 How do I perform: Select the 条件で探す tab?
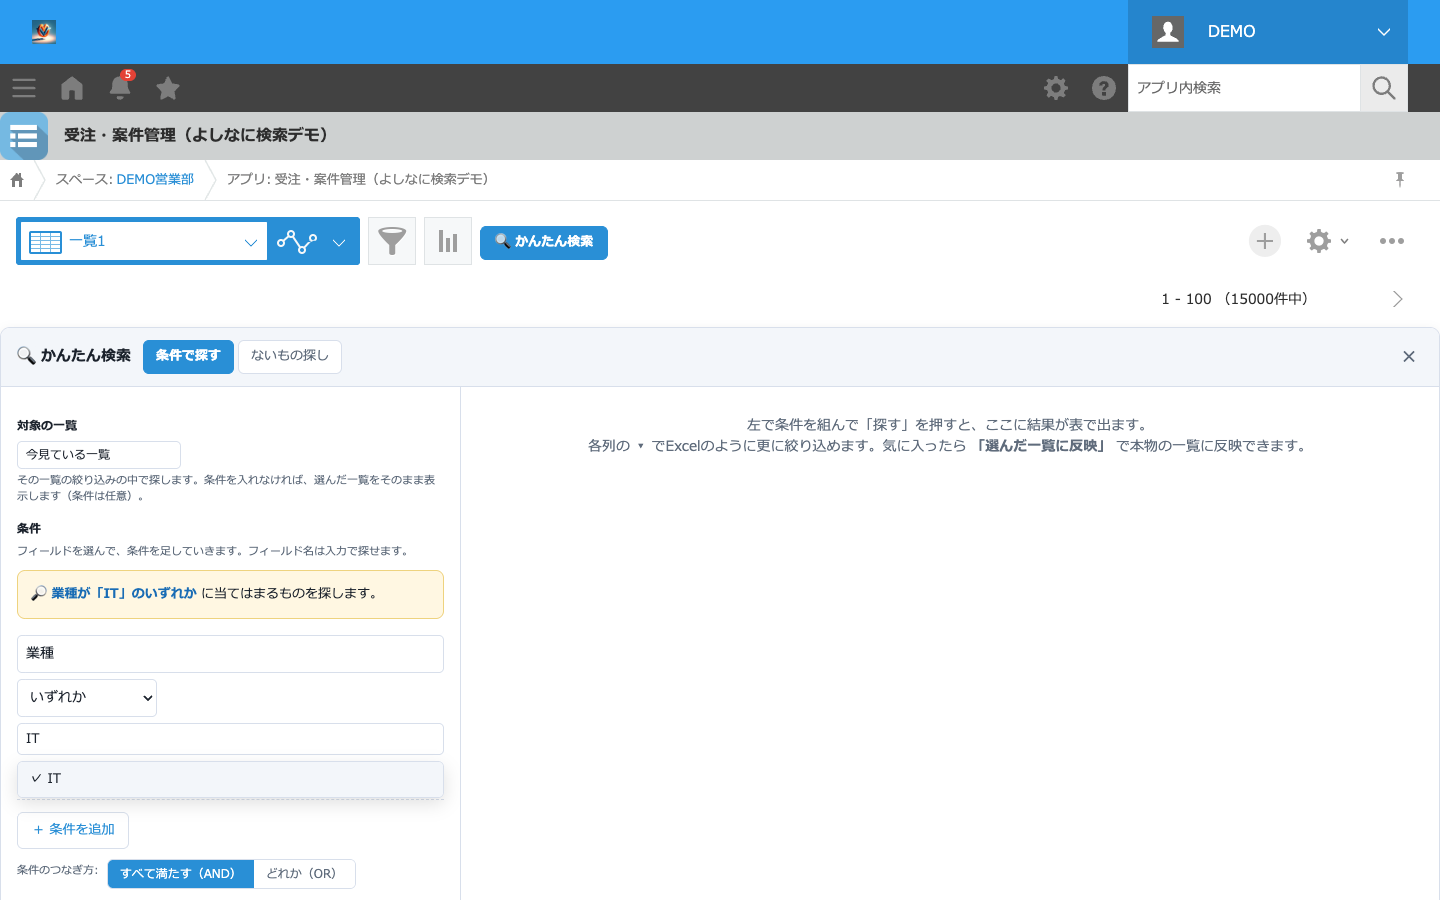[x=188, y=357]
